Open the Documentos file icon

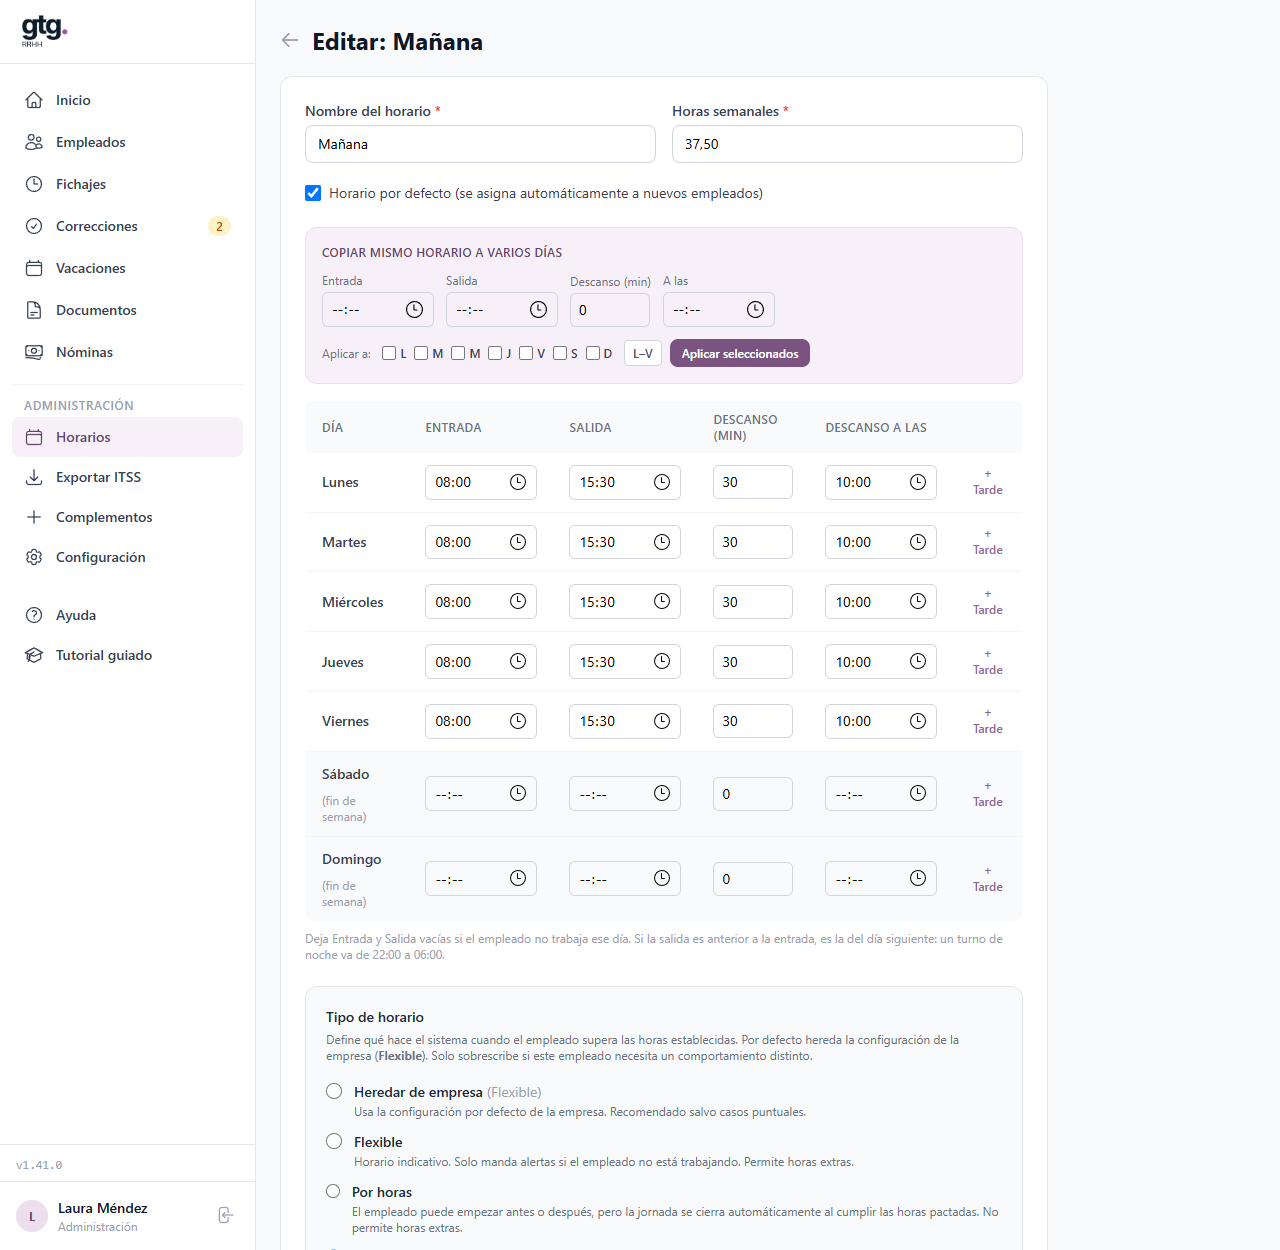34,310
